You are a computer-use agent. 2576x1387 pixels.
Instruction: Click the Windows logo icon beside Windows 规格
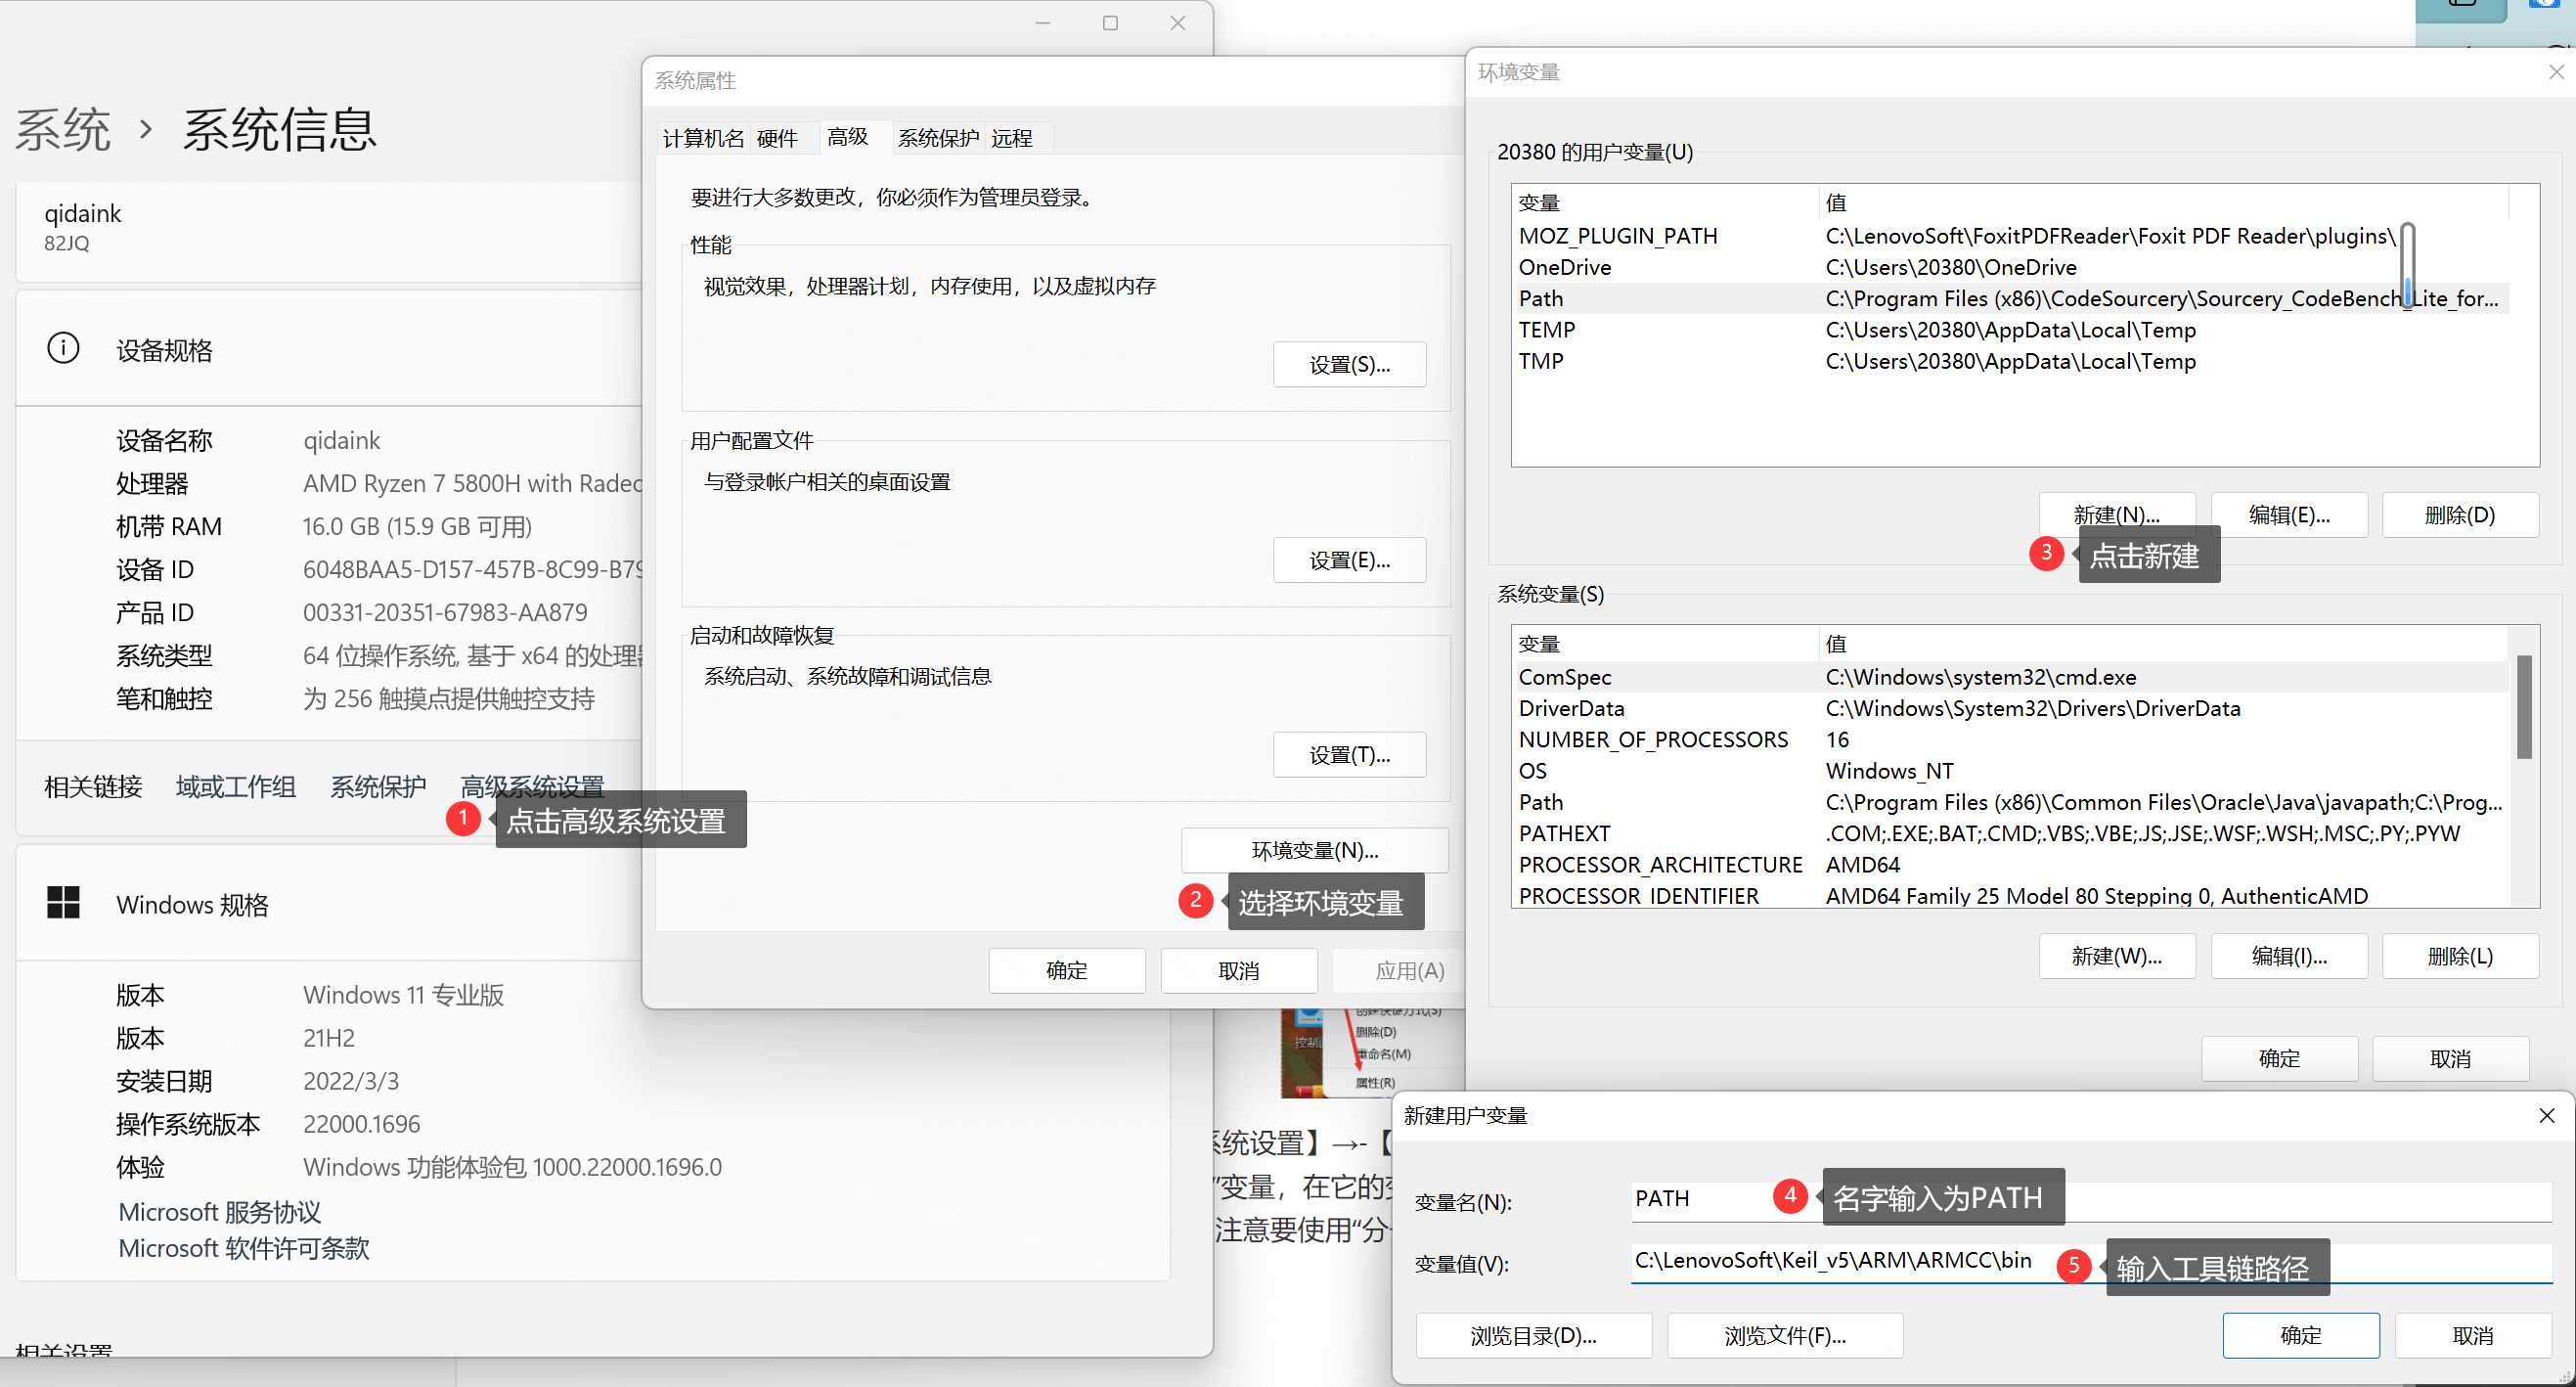63,903
